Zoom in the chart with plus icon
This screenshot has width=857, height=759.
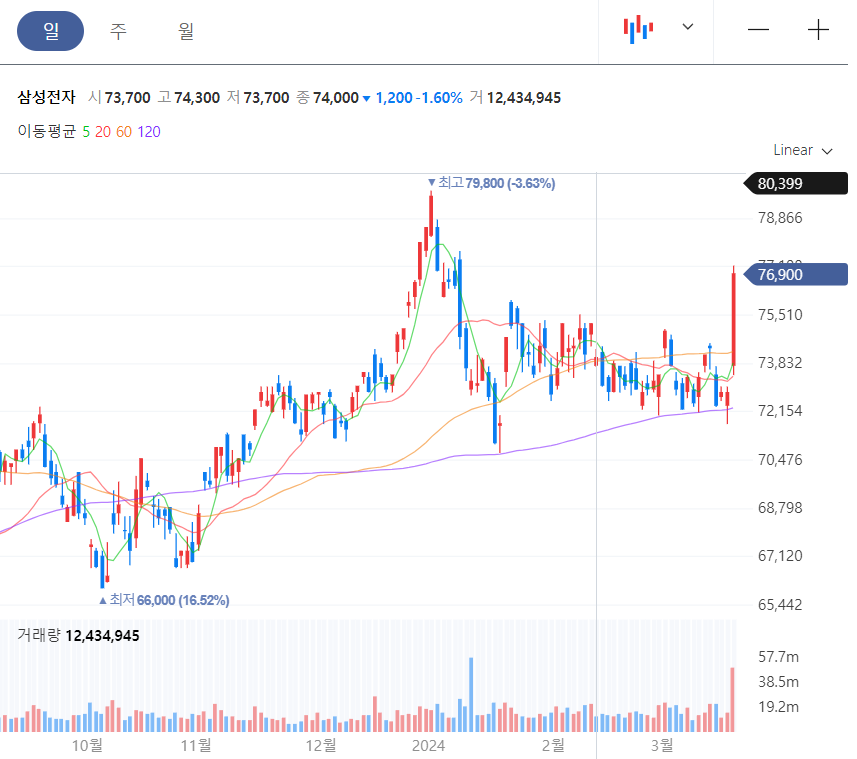pyautogui.click(x=818, y=30)
